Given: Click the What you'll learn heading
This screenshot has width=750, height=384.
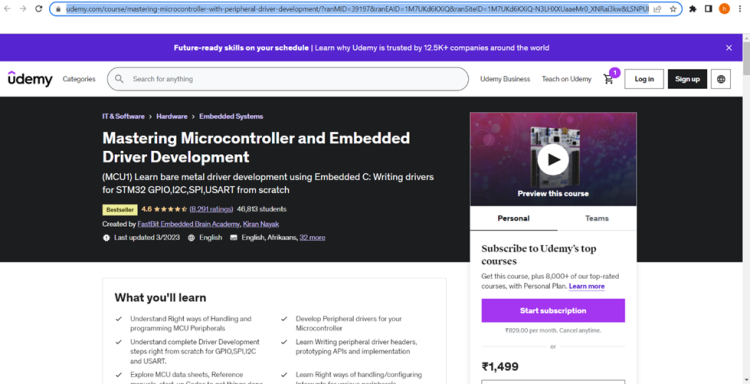Looking at the screenshot, I should point(160,297).
